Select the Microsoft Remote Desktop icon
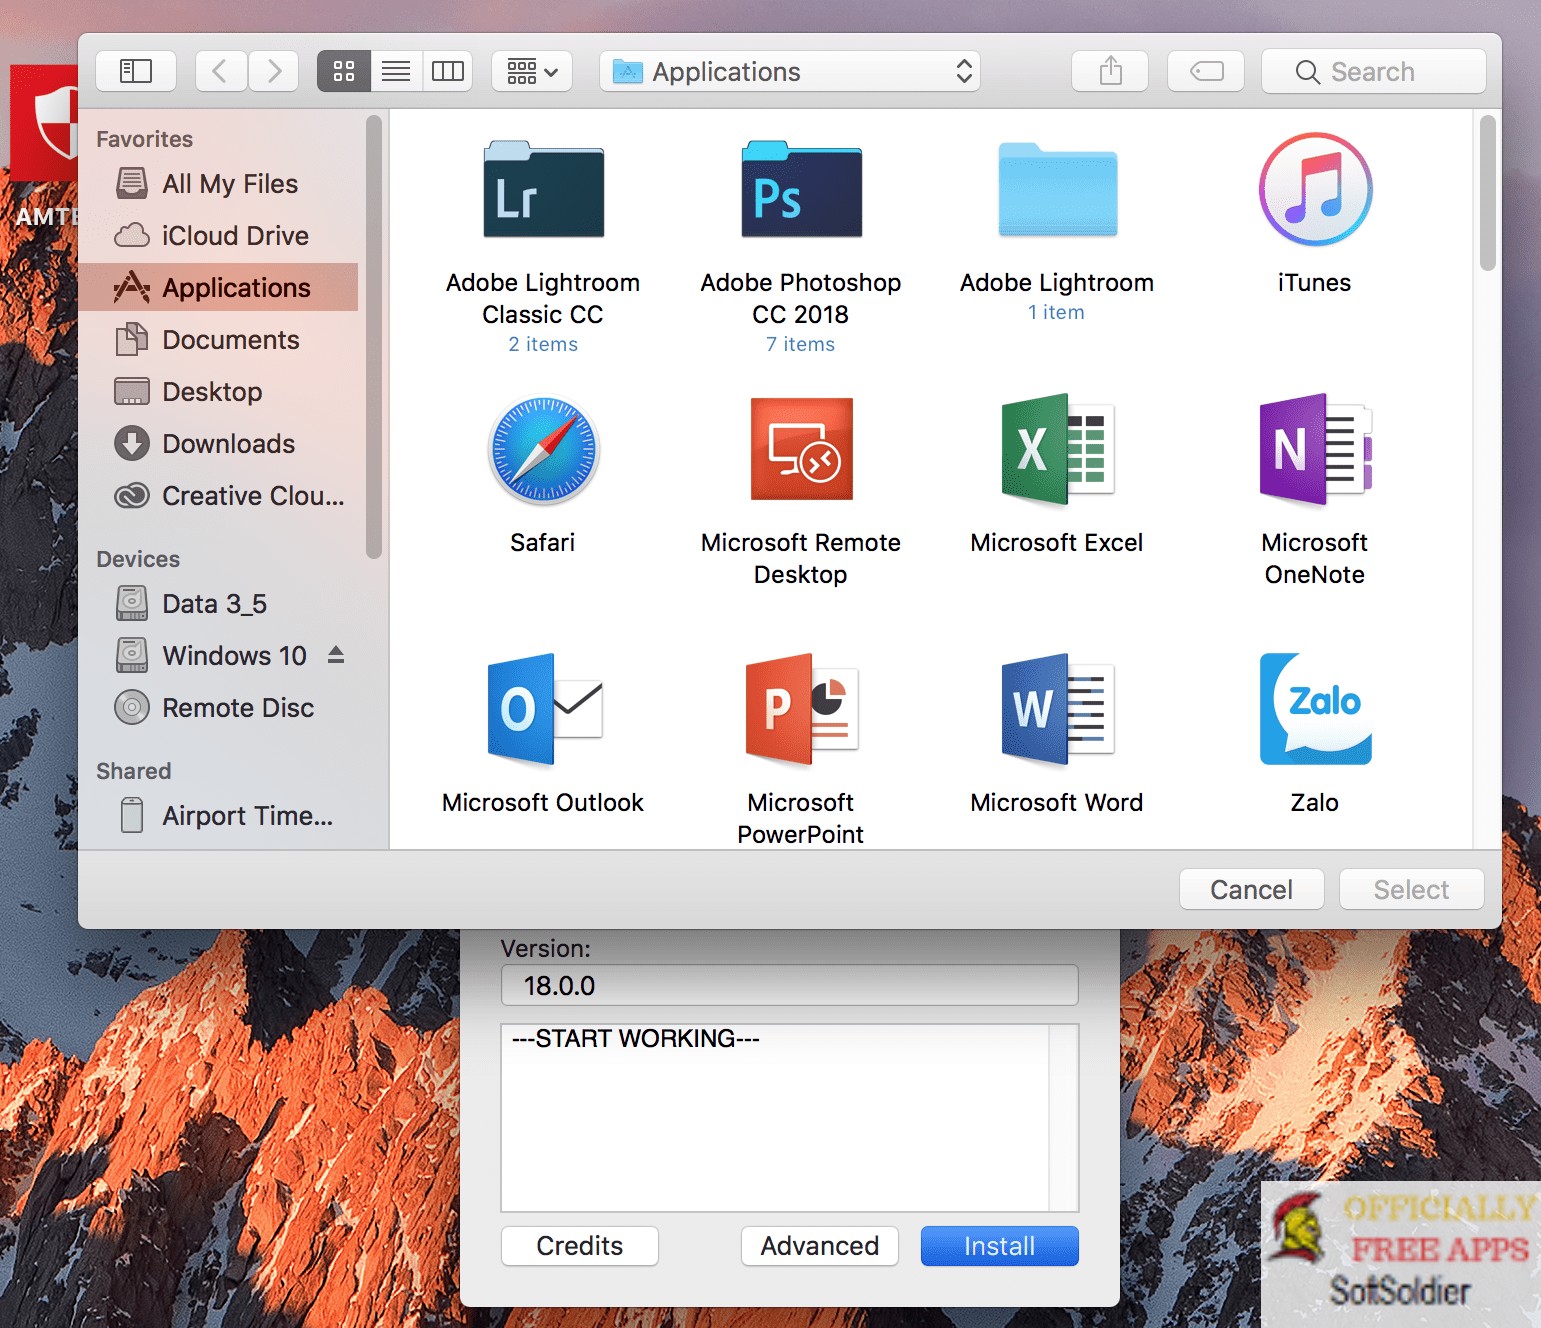This screenshot has width=1541, height=1328. (x=800, y=450)
